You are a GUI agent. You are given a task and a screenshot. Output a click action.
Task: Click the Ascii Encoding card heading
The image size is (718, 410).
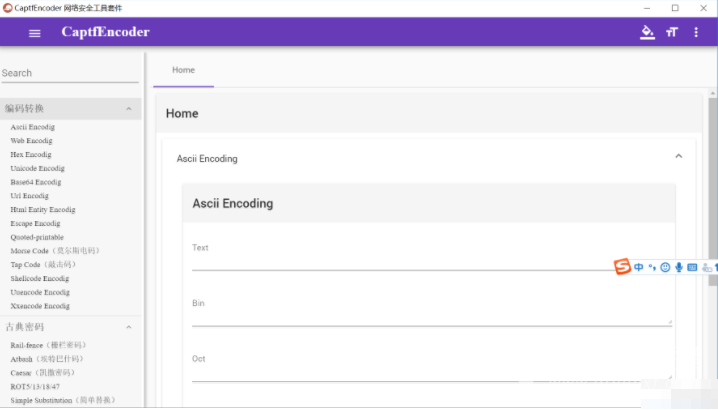click(233, 203)
